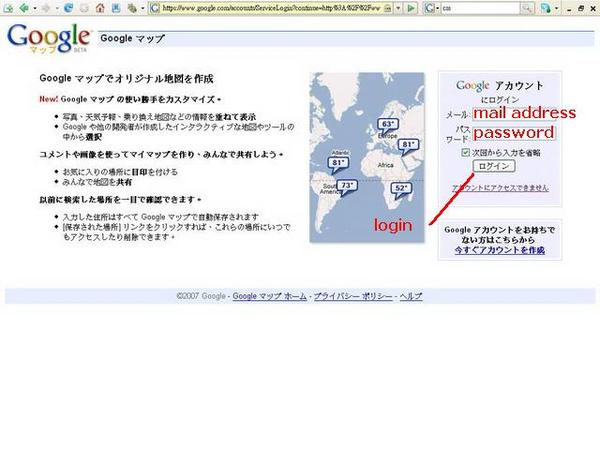Reload the page with the blue refresh icon
This screenshot has height=450, width=600.
(x=68, y=8)
